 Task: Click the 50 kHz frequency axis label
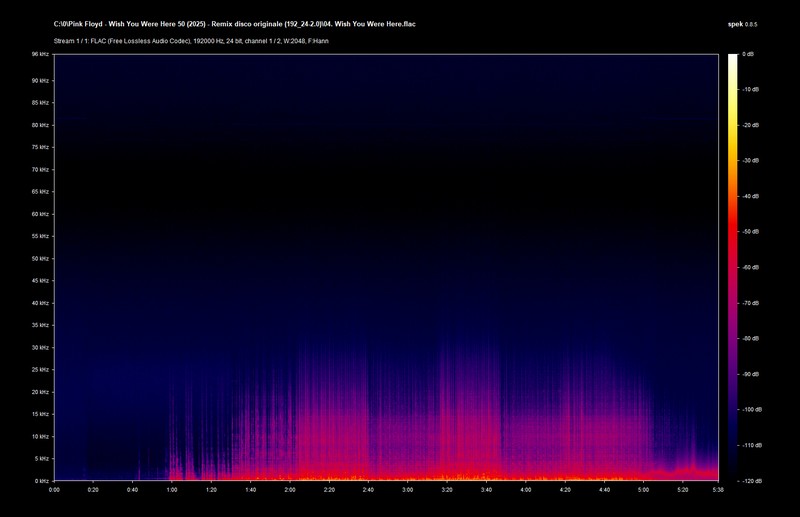pos(40,259)
